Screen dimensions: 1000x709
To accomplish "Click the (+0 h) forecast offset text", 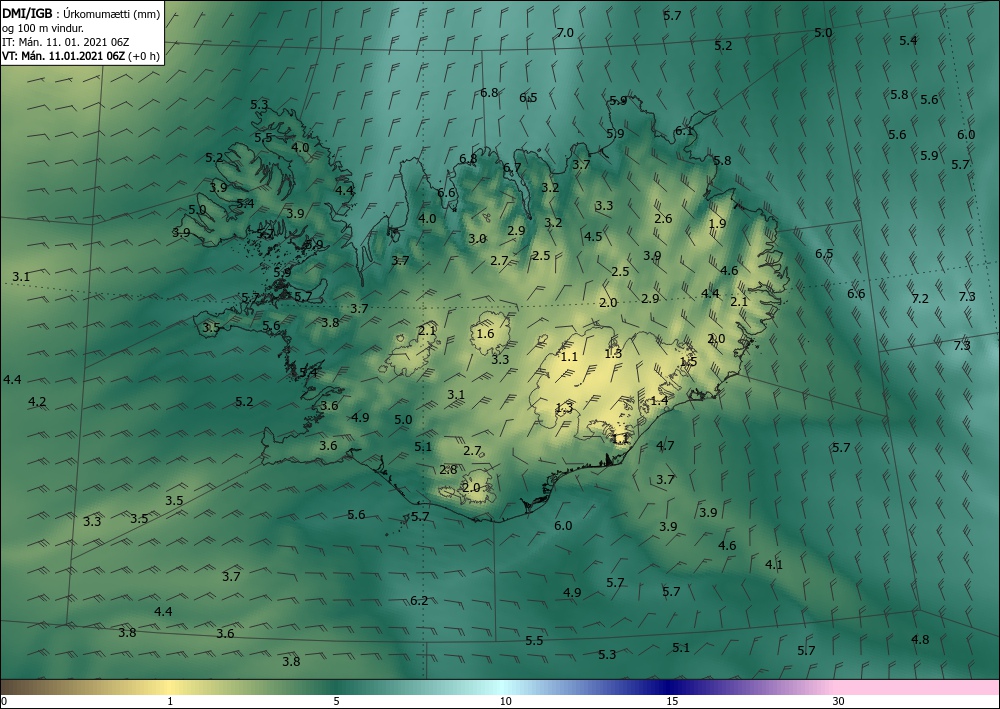I will (143, 56).
